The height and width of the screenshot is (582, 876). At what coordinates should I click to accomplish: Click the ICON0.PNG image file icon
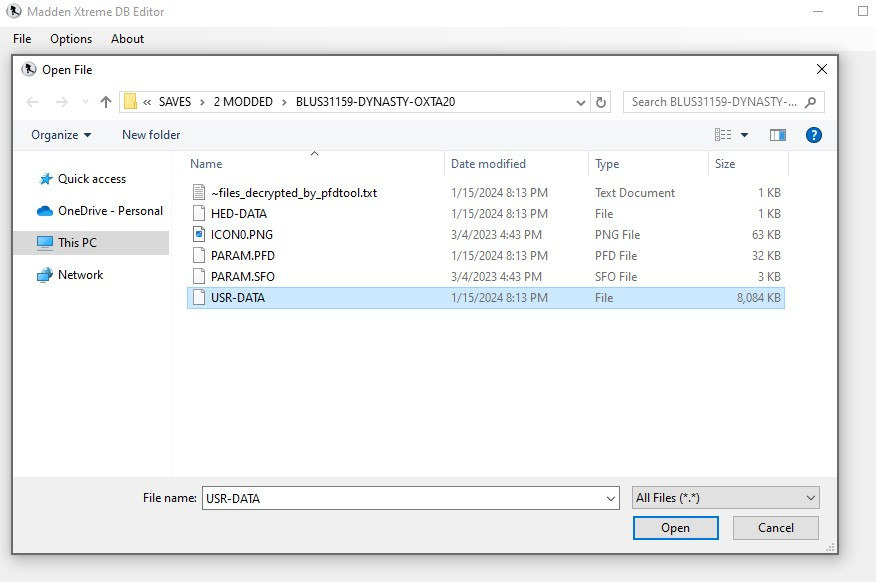[199, 235]
